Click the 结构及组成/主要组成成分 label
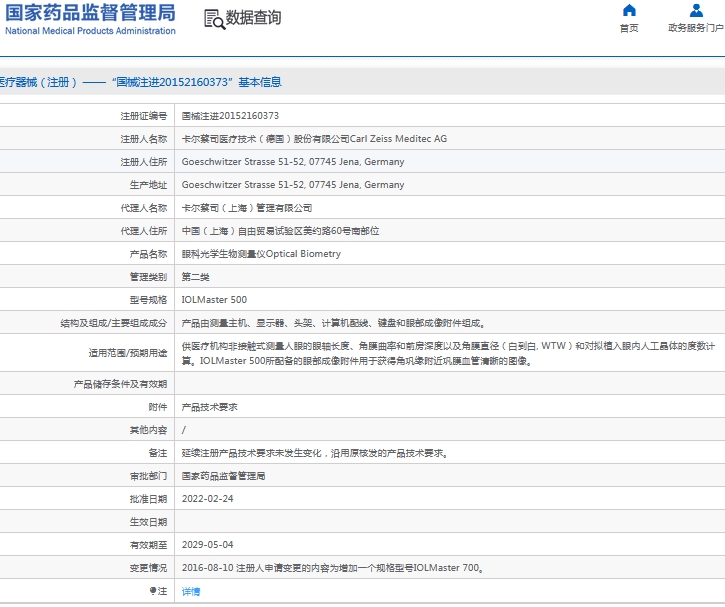The height and width of the screenshot is (607, 725). (x=114, y=323)
